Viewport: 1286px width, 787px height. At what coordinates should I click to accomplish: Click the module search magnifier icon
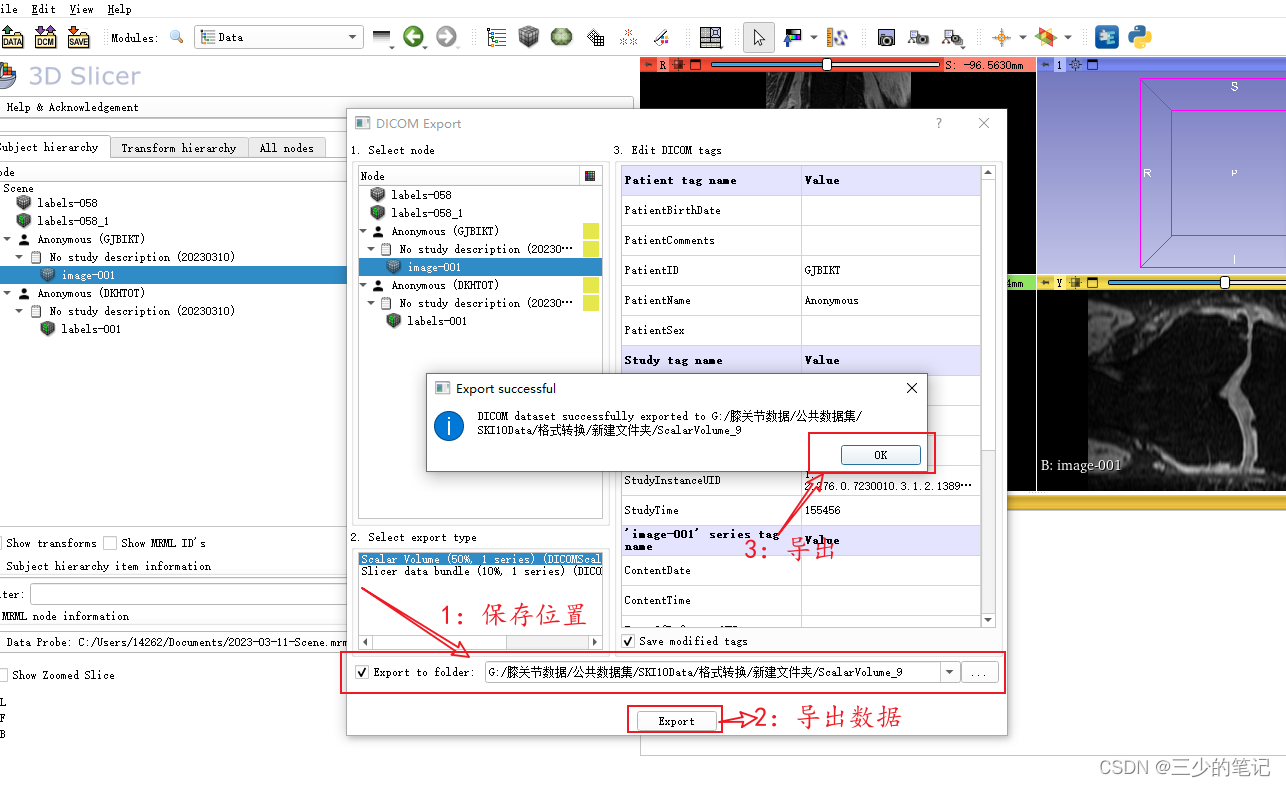point(177,37)
